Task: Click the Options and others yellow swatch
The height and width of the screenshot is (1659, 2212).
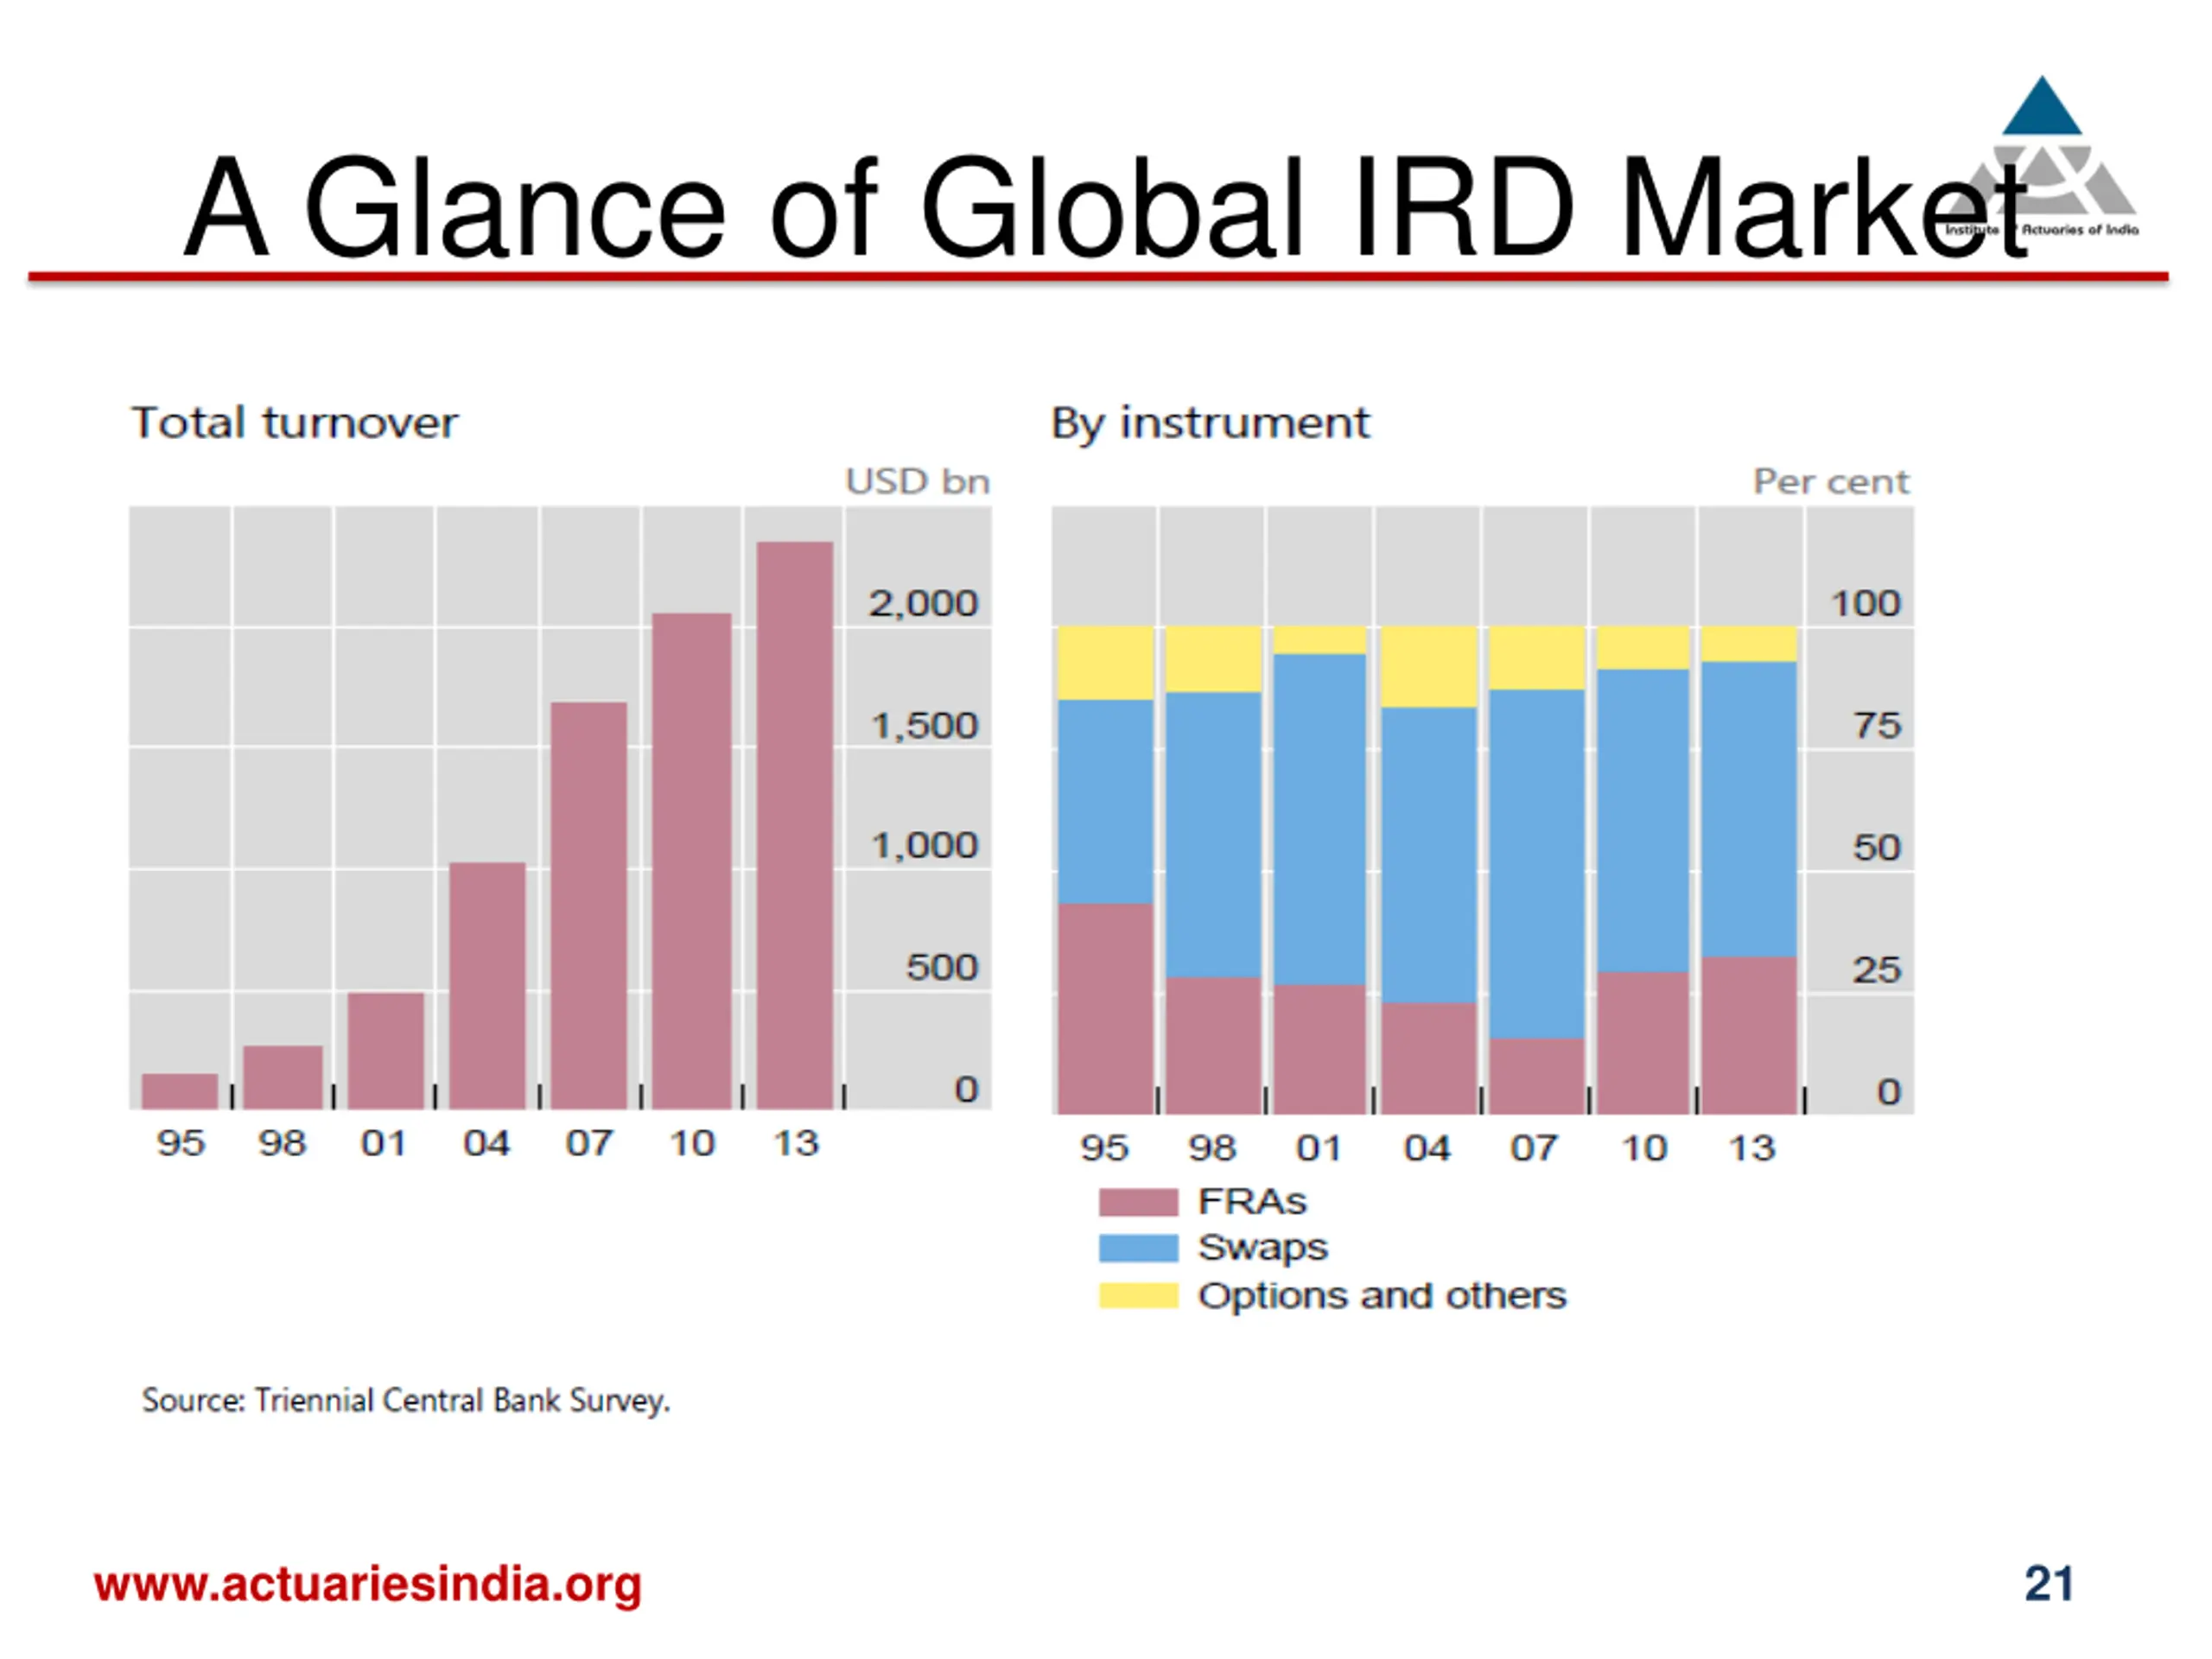Action: click(1138, 1295)
